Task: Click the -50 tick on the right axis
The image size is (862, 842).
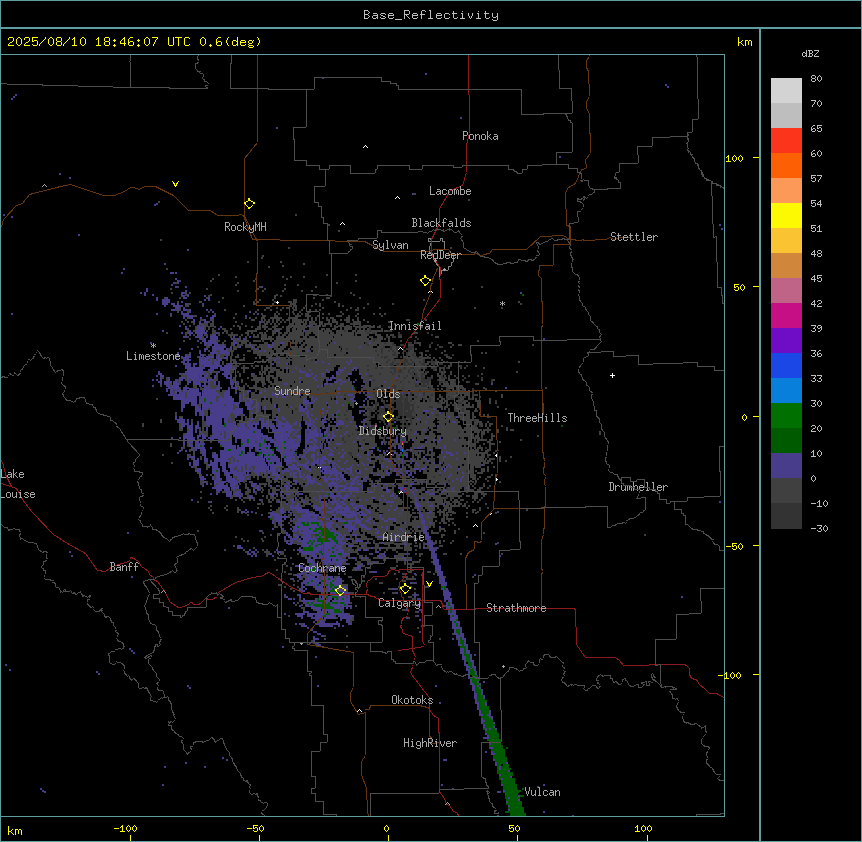Action: coord(734,546)
